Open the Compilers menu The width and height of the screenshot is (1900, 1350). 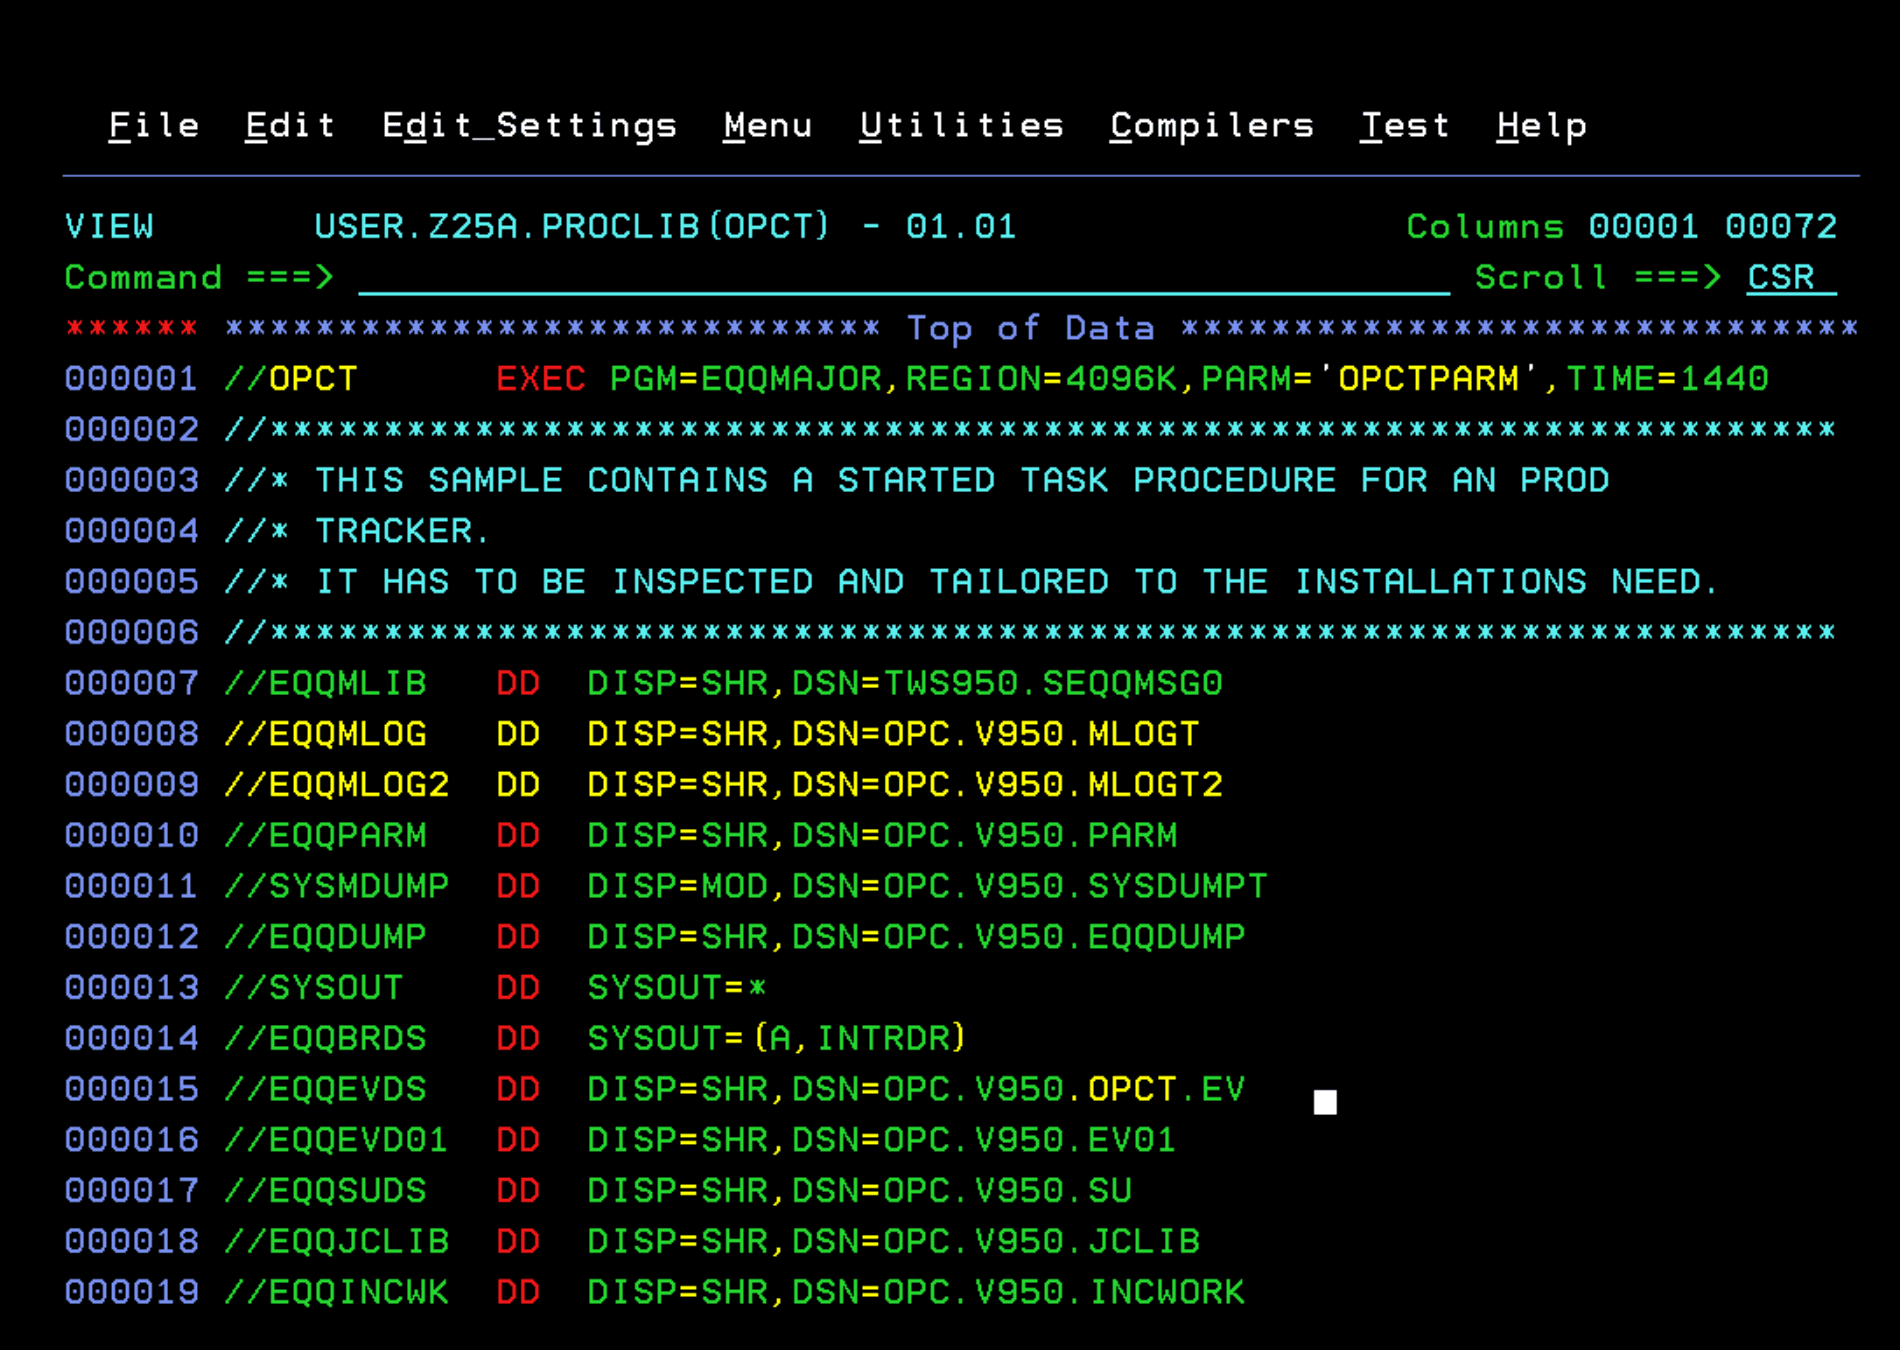(1211, 124)
